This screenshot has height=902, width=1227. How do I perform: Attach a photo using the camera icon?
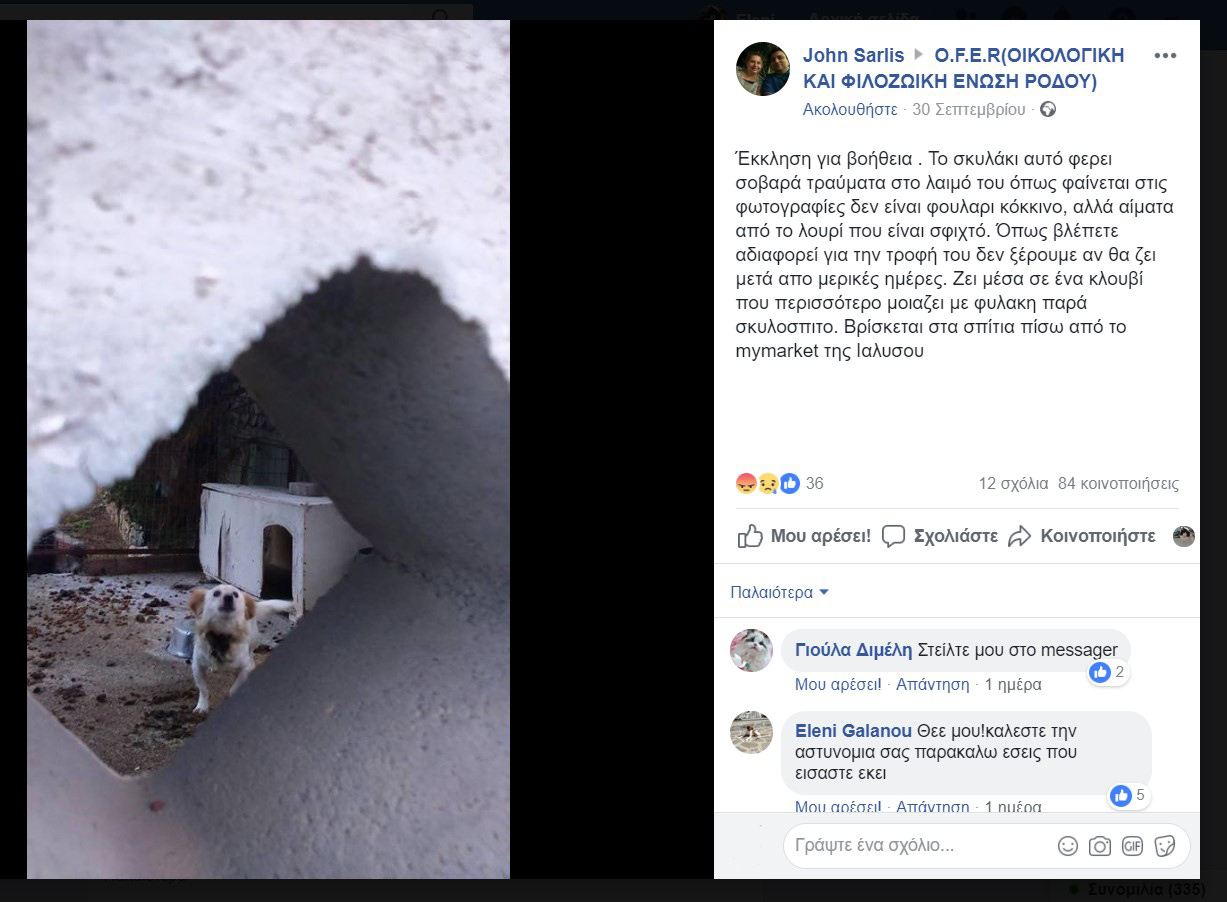click(x=1100, y=846)
